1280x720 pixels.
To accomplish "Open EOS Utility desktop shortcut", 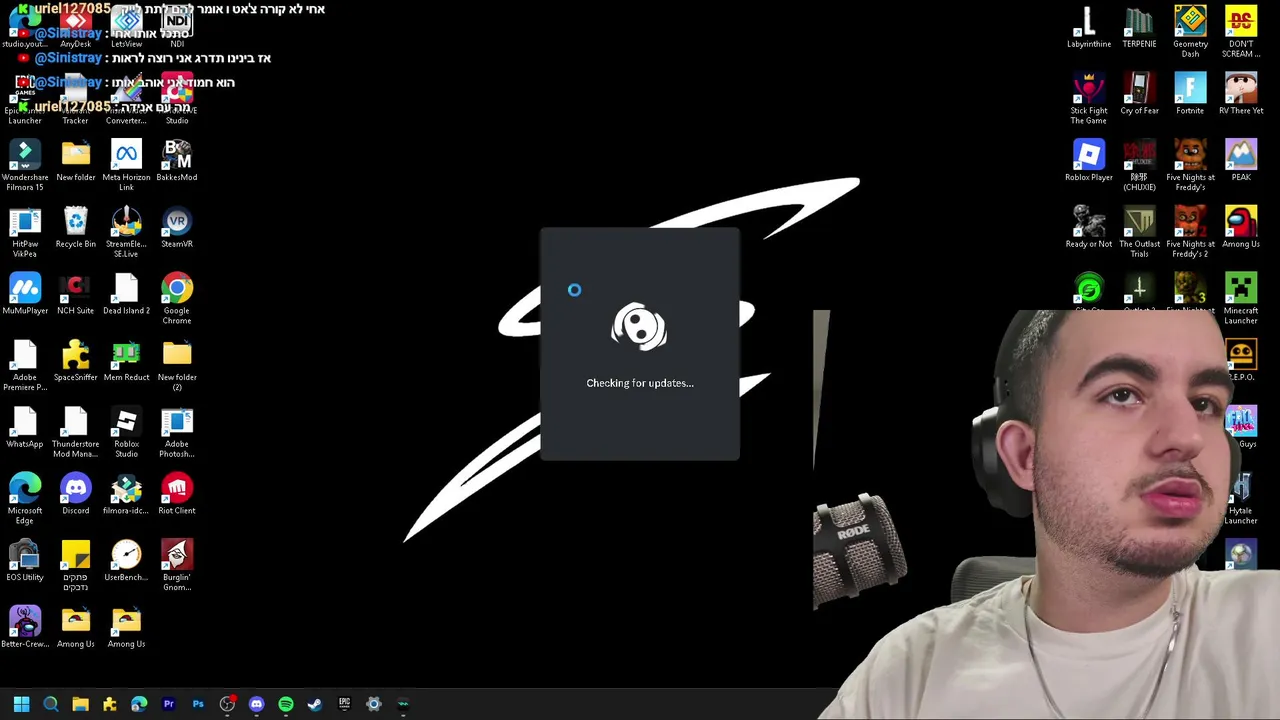I will (25, 560).
